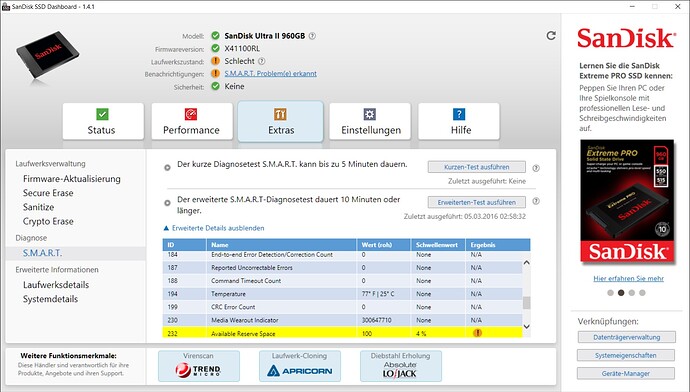Open the Einstellungen tab

click(x=370, y=121)
